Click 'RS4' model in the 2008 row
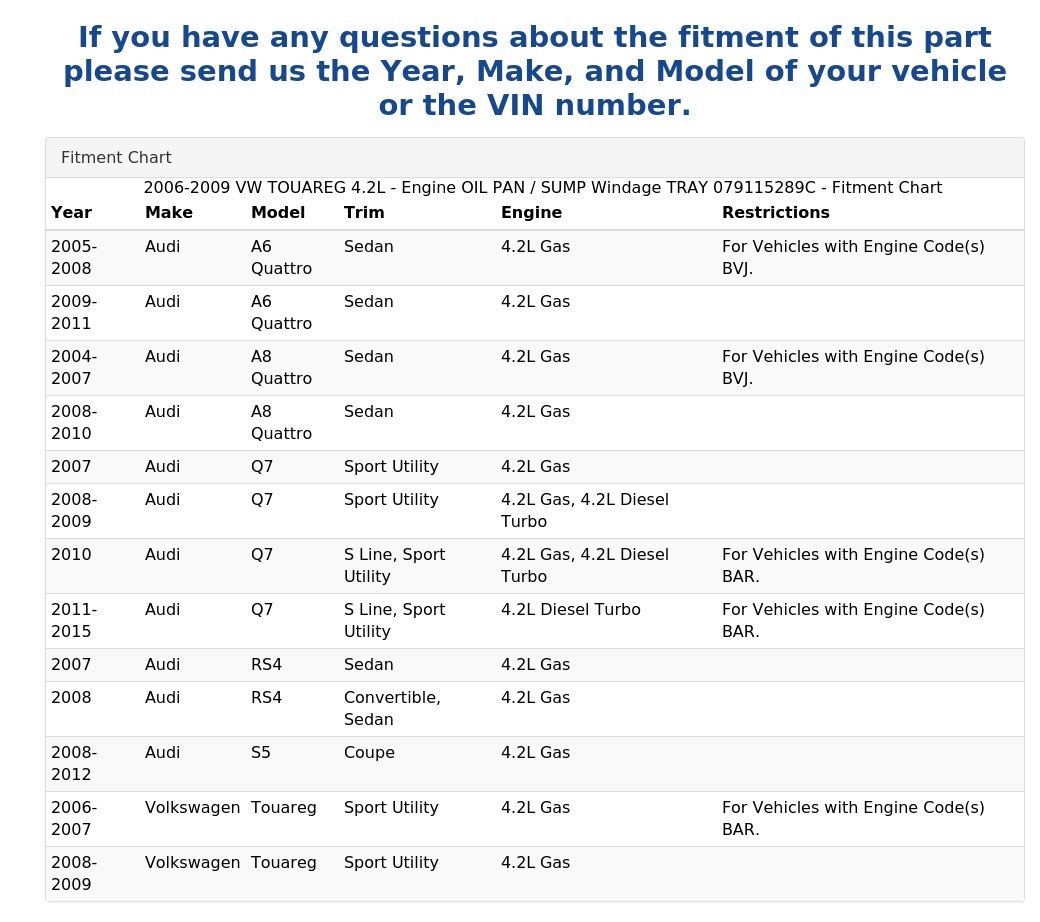This screenshot has width=1040, height=922. [x=266, y=698]
